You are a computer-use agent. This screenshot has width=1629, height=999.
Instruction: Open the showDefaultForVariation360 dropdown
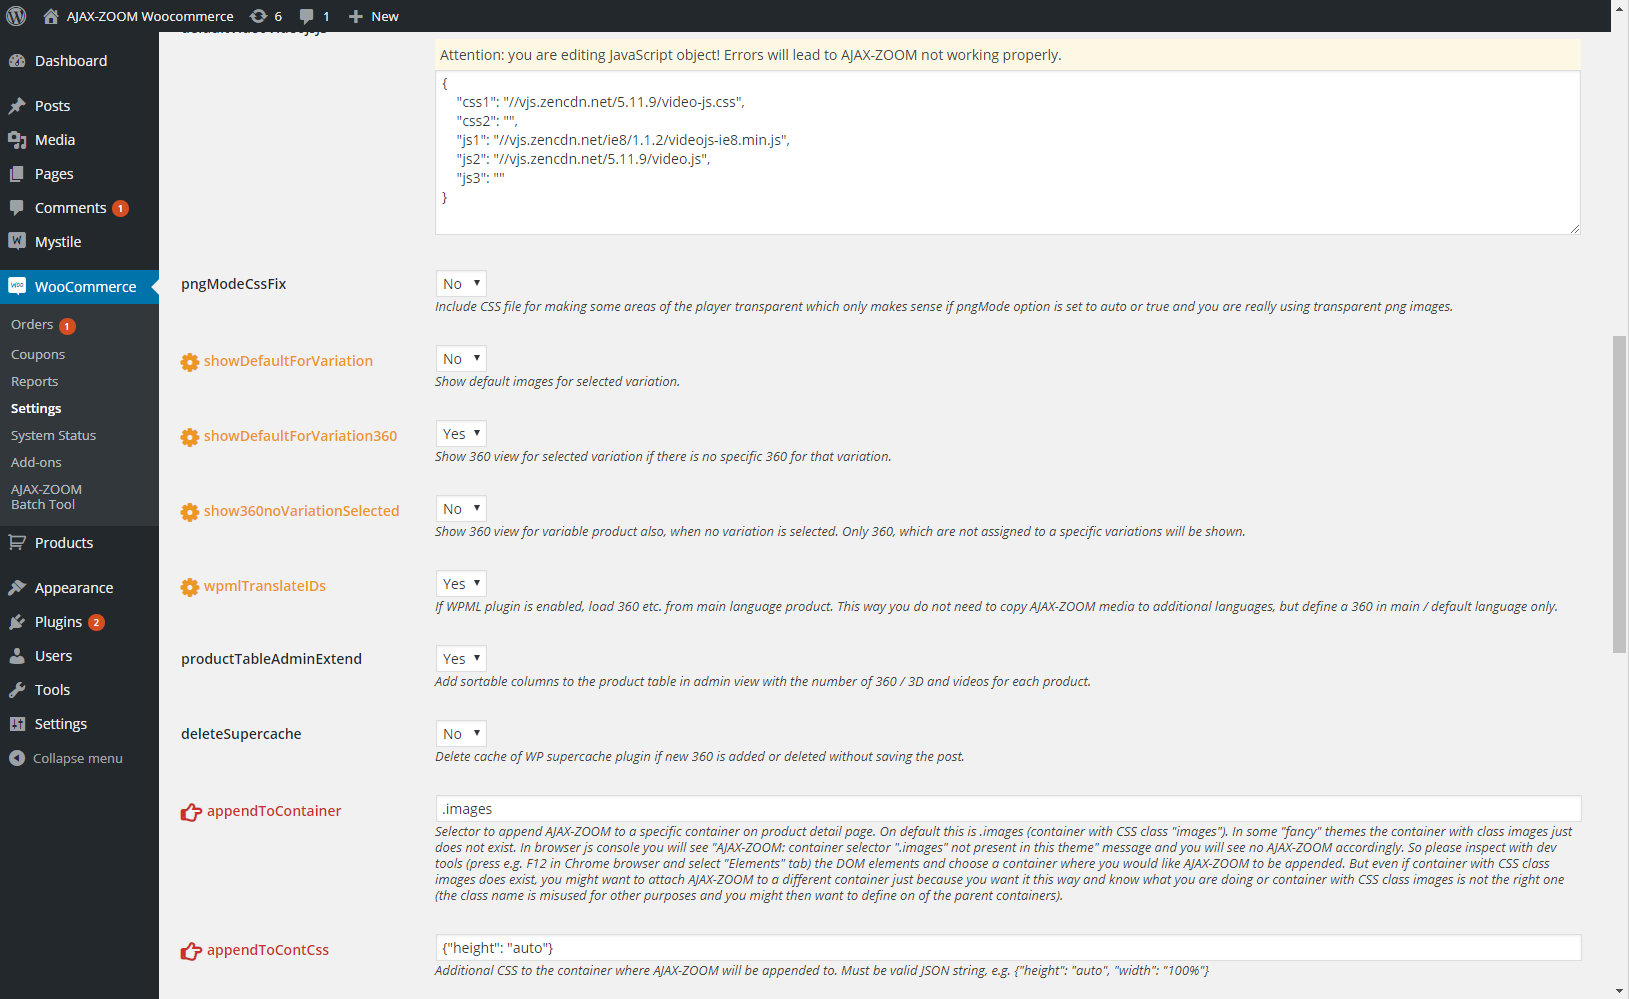461,433
